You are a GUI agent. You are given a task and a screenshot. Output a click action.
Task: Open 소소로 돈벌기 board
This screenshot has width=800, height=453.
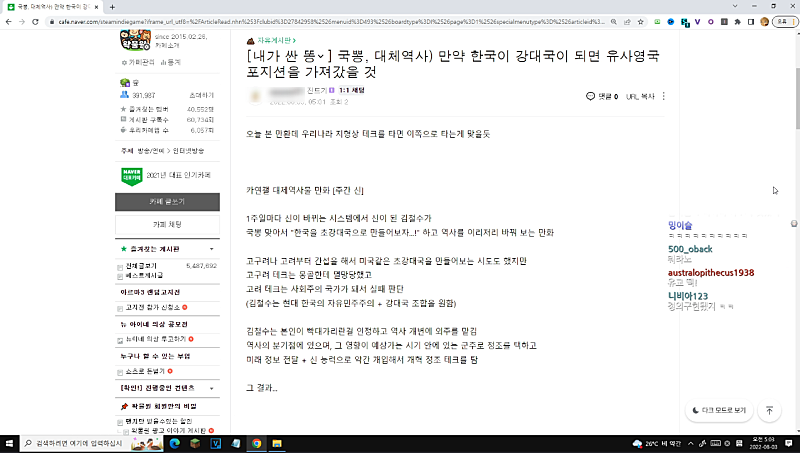[145, 371]
